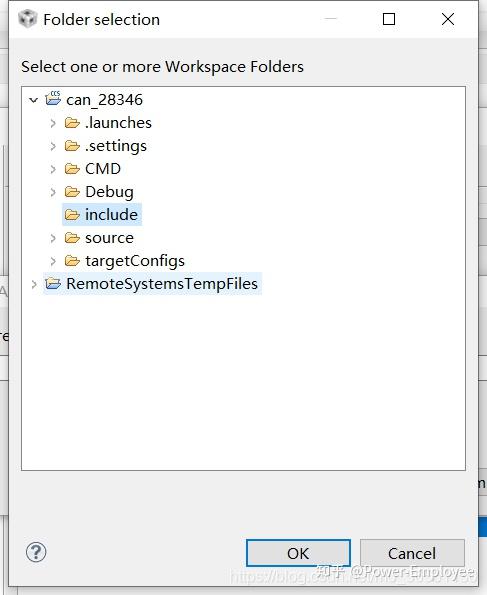Viewport: 487px width, 595px height.
Task: Click the source folder icon
Action: 72,238
